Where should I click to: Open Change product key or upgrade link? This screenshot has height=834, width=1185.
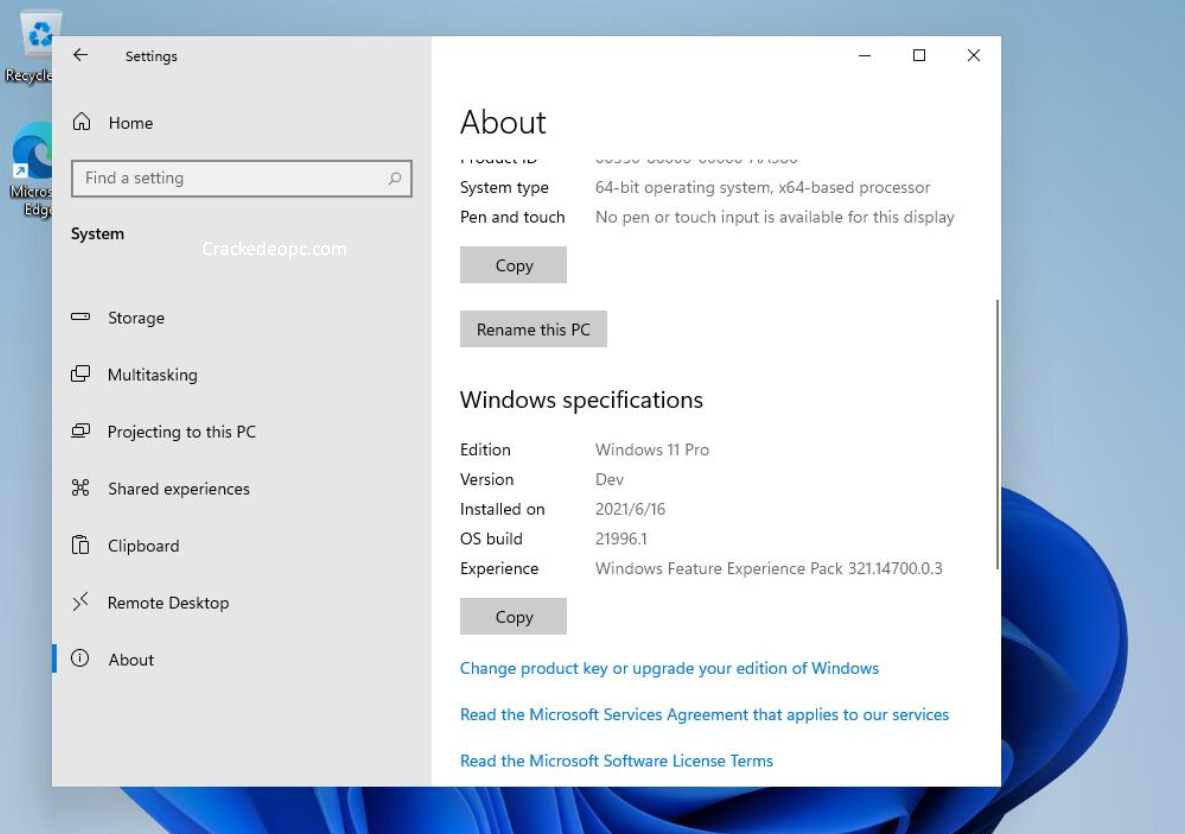pos(669,669)
